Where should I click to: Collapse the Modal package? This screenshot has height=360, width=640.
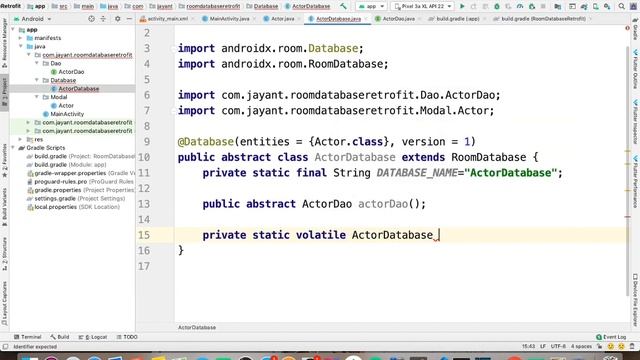coord(37,97)
